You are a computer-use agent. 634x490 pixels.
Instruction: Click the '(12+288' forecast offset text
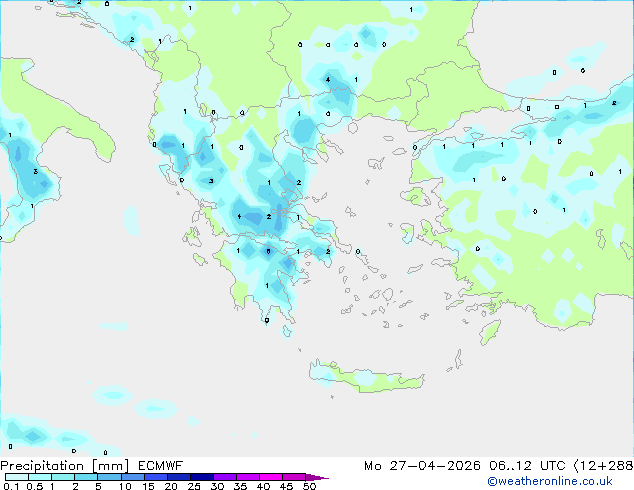click(603, 466)
